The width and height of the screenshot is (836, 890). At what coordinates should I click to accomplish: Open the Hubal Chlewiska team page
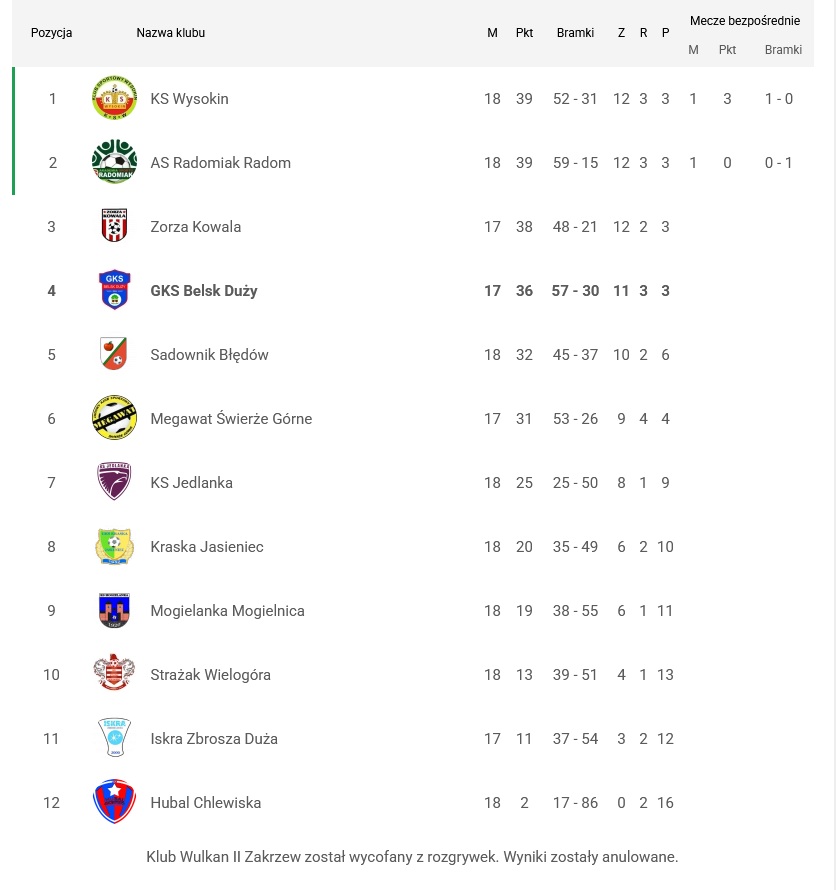[205, 803]
